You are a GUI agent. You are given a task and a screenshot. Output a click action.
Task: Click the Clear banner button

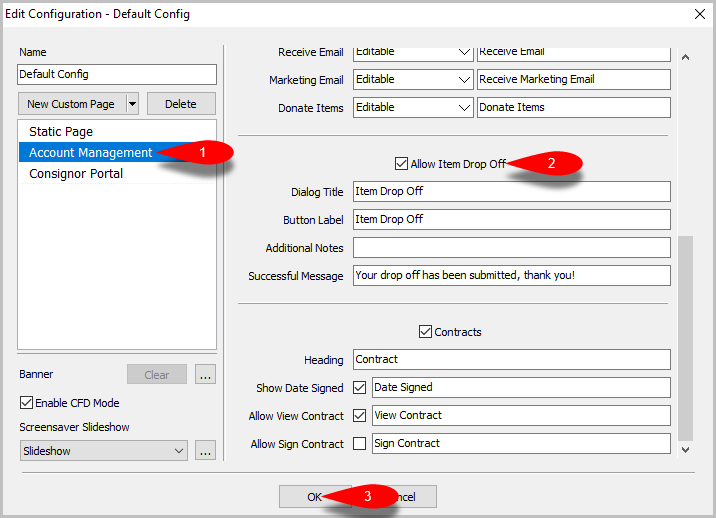157,375
